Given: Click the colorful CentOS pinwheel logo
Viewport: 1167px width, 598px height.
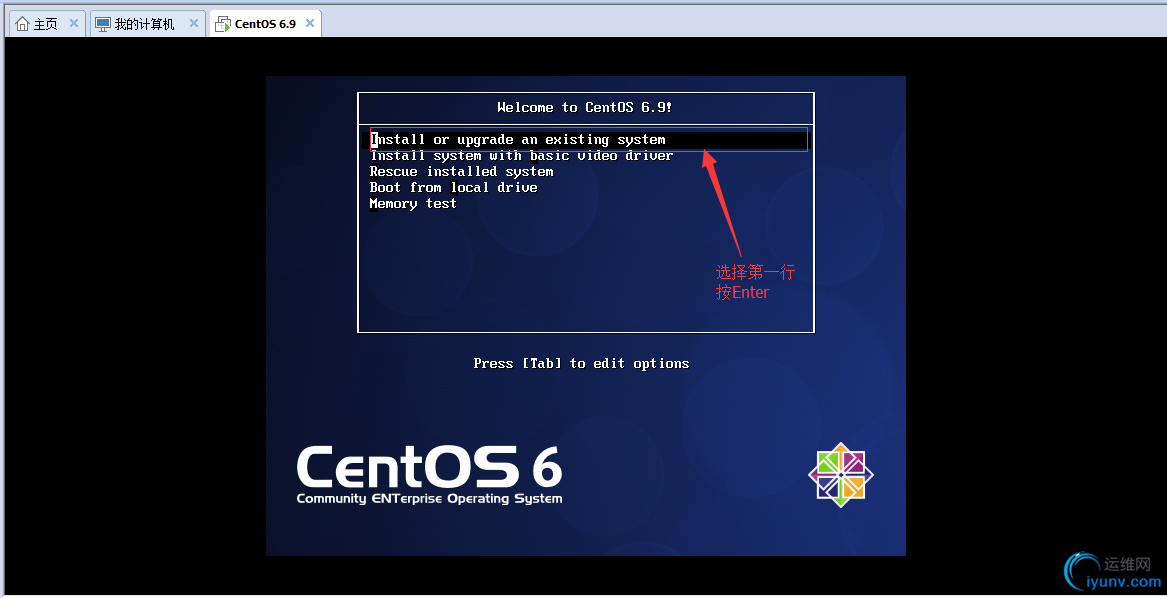Looking at the screenshot, I should point(840,474).
